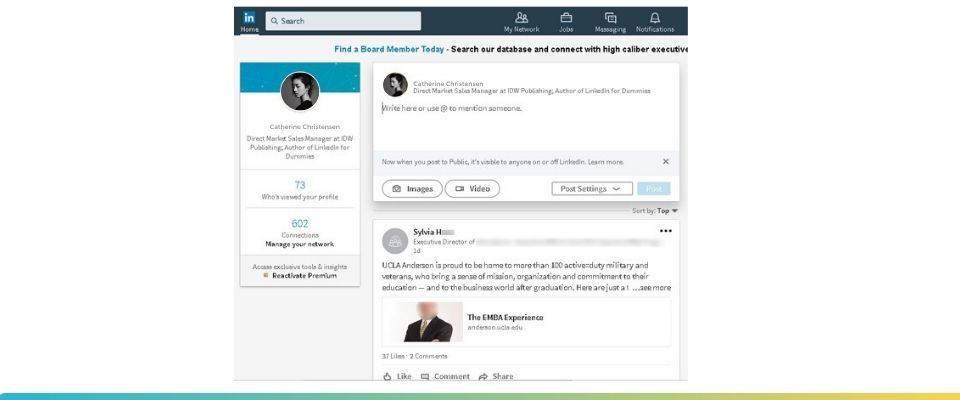View the 37 Likes count
Viewport: 960px width, 400px height.
(394, 356)
